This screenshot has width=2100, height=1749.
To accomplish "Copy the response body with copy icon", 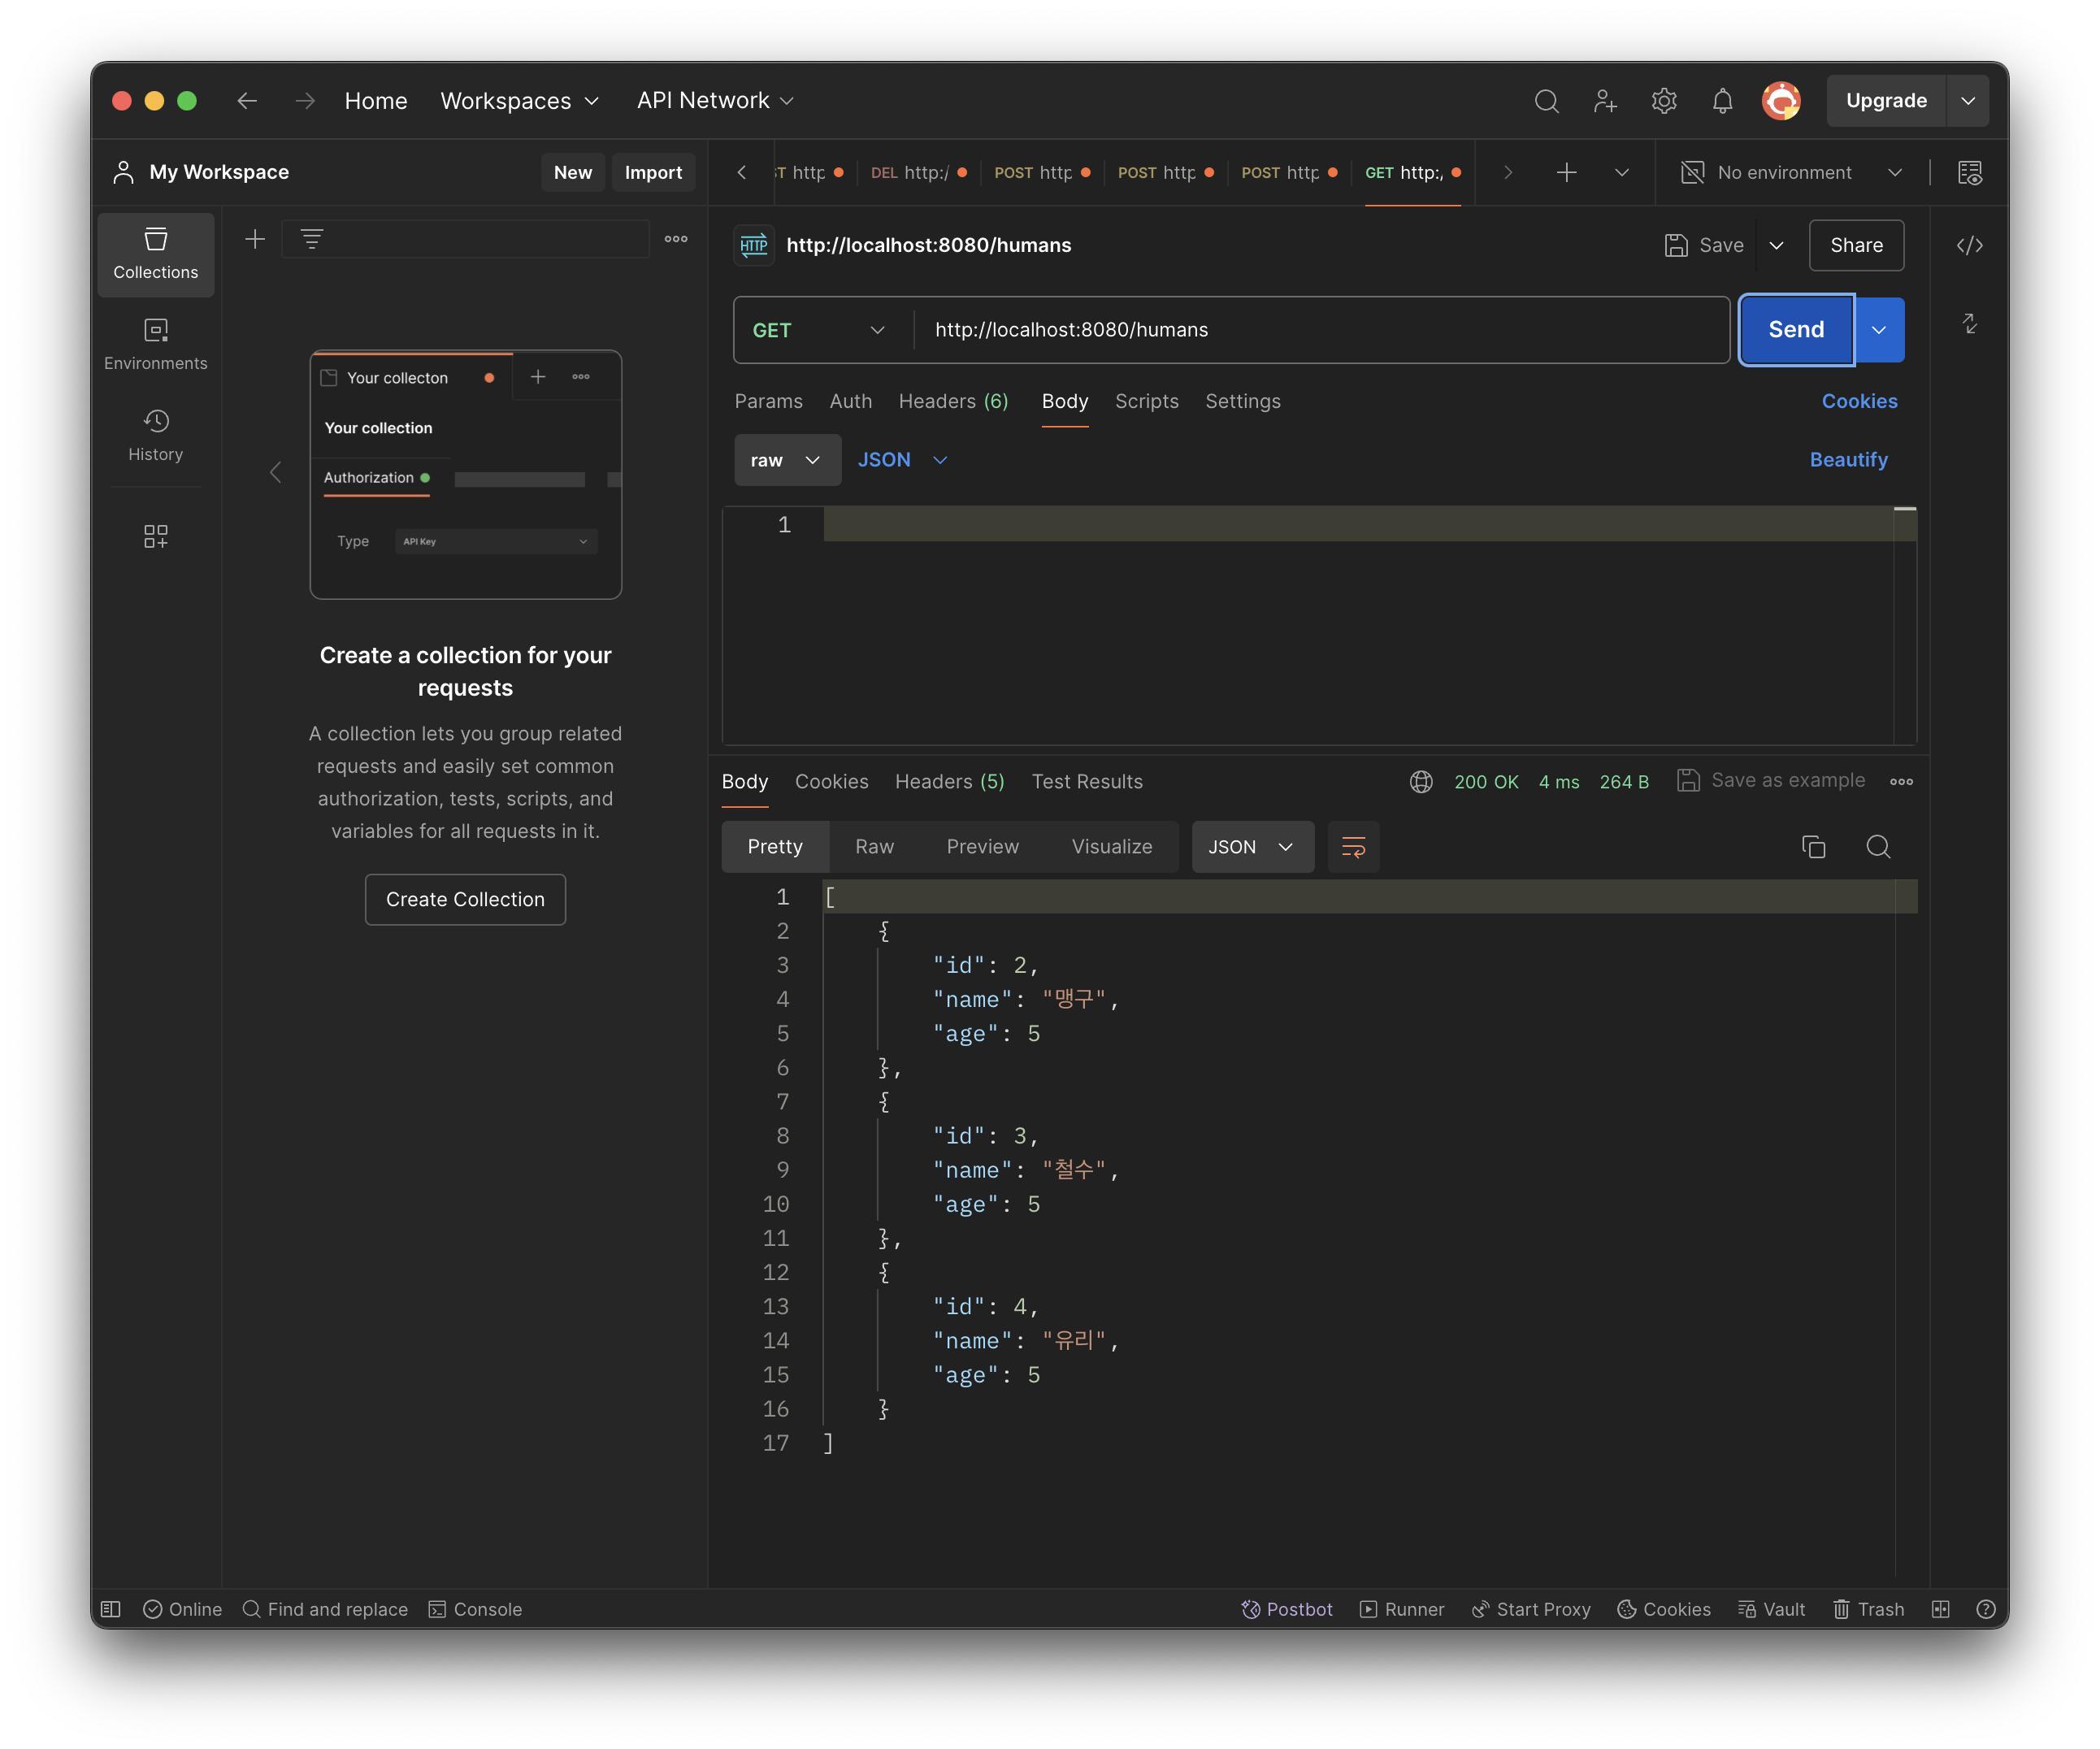I will click(1813, 847).
